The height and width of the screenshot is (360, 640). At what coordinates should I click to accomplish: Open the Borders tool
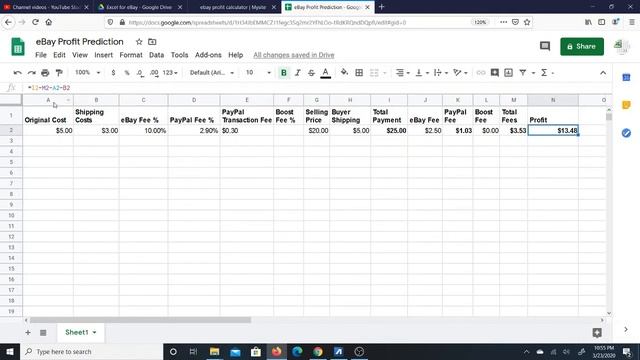click(x=359, y=73)
